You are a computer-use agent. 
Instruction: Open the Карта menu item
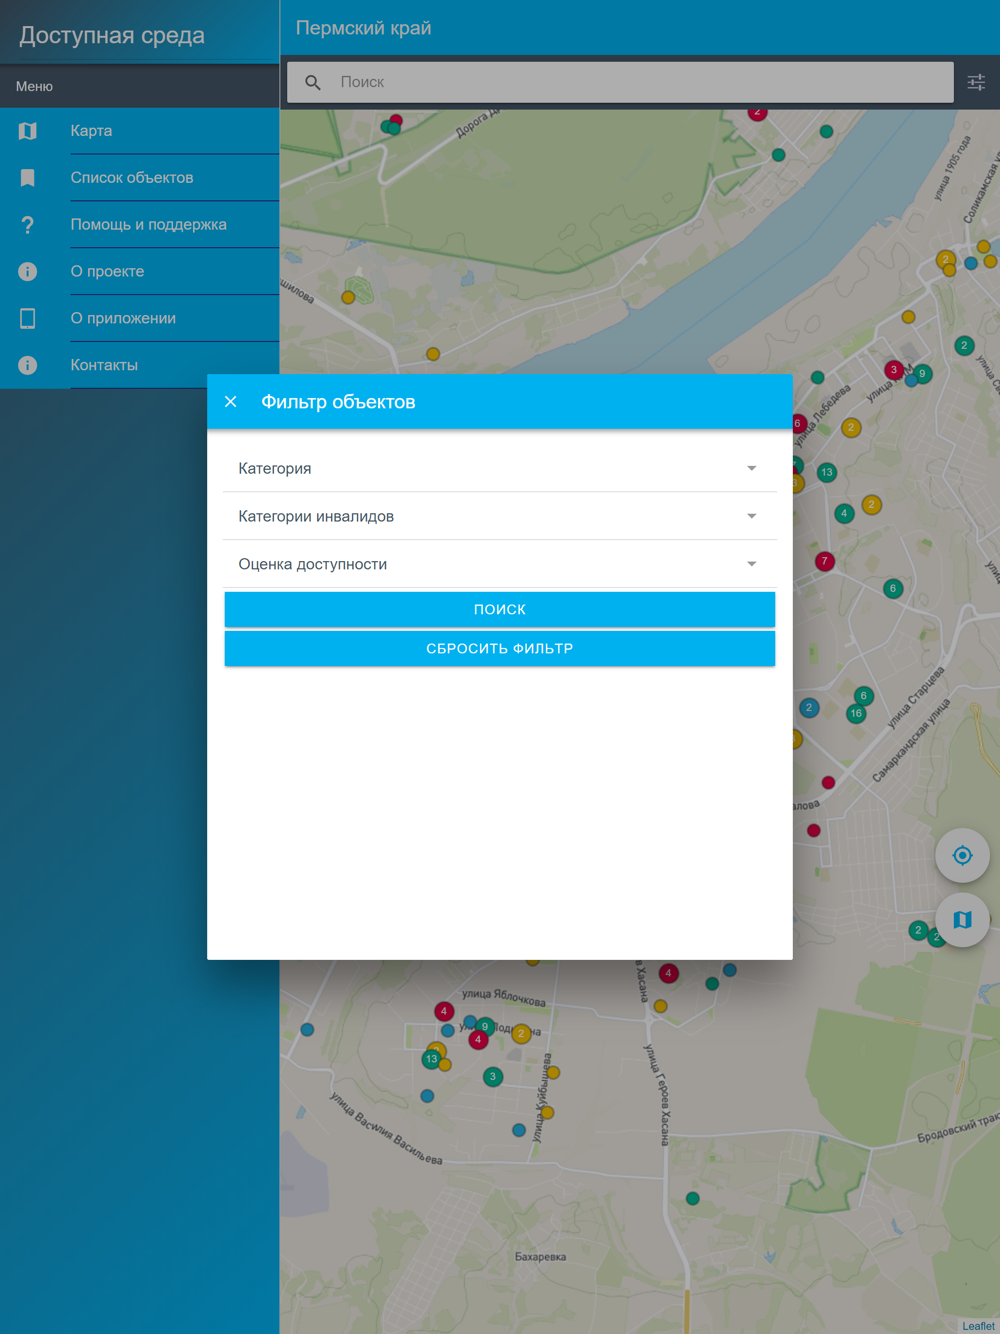[140, 131]
